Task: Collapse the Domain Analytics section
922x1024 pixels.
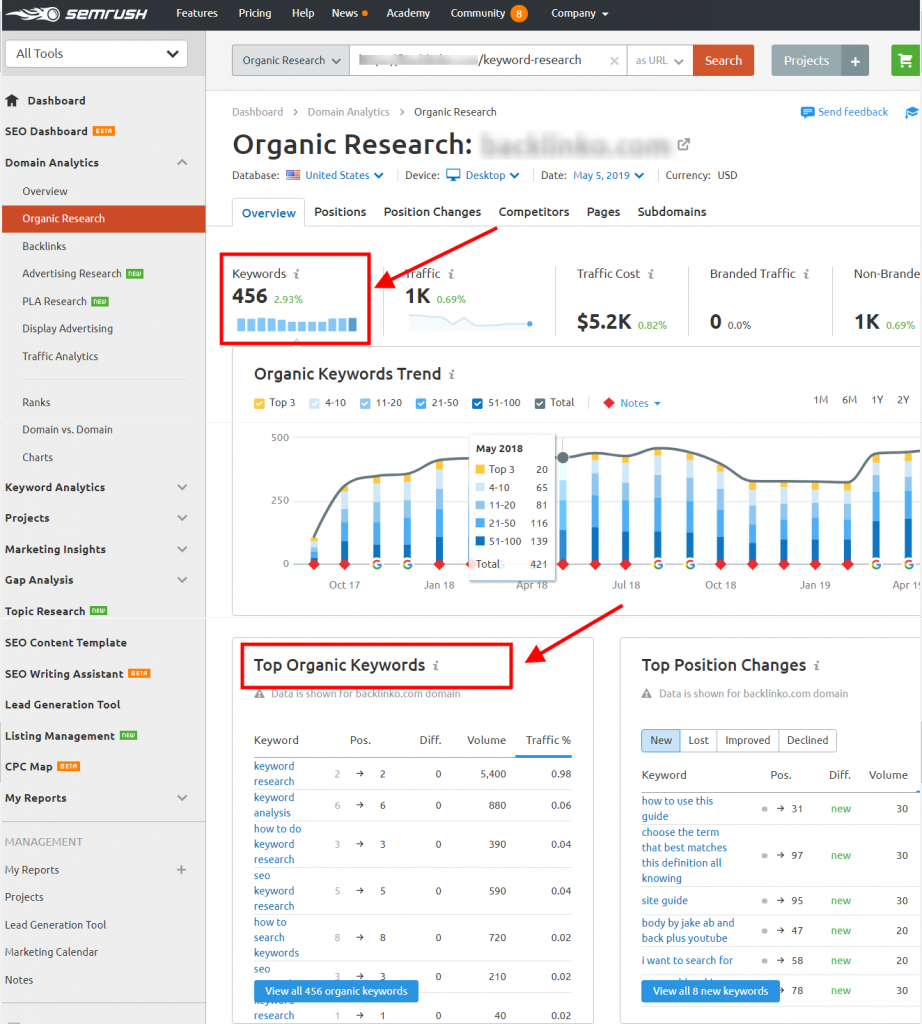Action: click(182, 163)
